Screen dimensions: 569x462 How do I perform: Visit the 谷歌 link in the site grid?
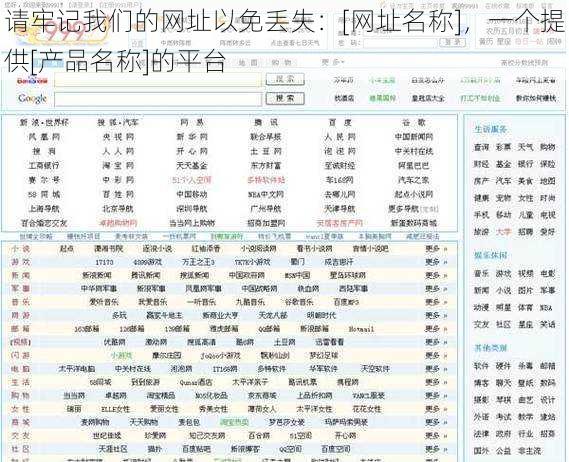(x=414, y=123)
